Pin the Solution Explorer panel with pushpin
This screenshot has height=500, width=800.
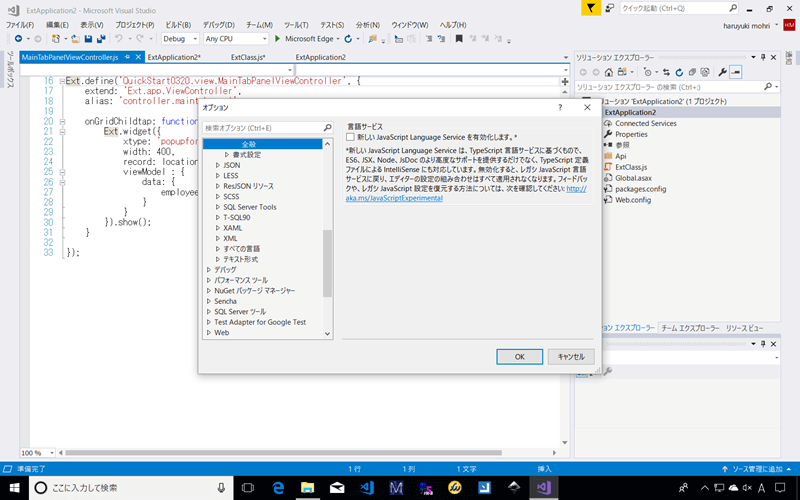pos(763,58)
